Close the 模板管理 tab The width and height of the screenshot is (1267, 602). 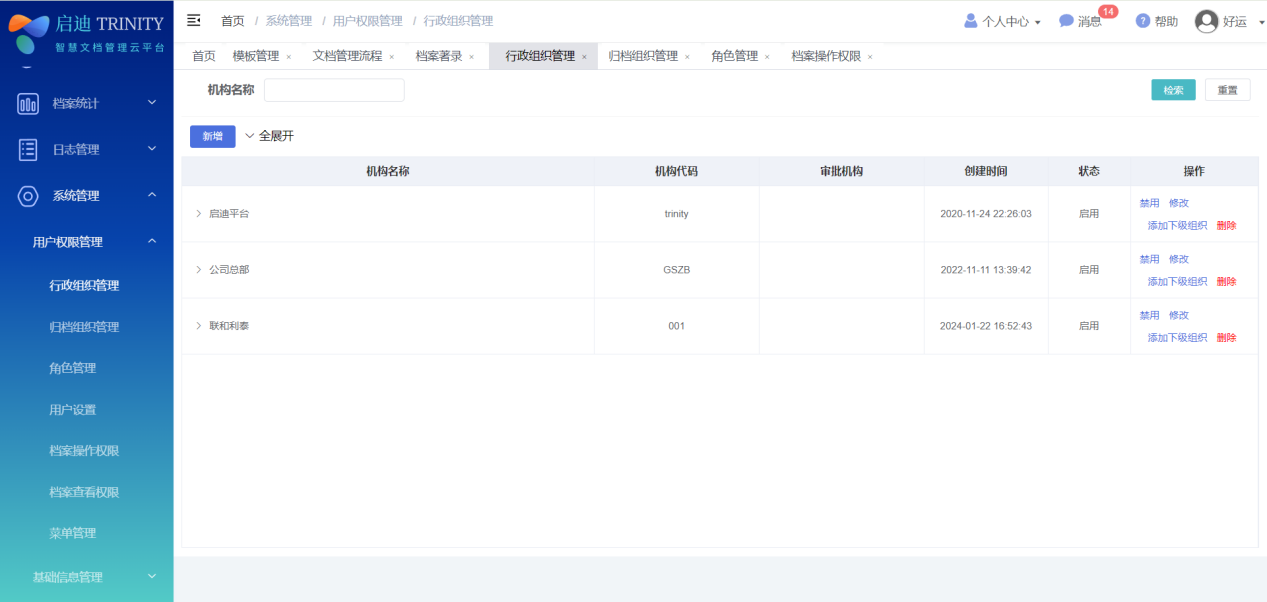(289, 57)
